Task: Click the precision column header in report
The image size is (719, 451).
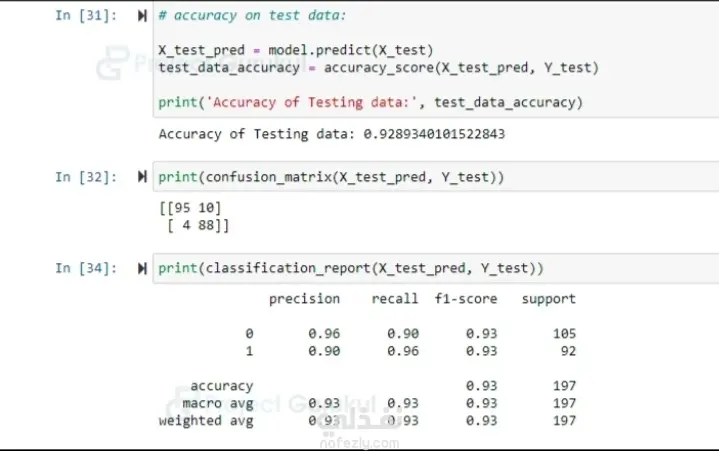Action: click(304, 299)
